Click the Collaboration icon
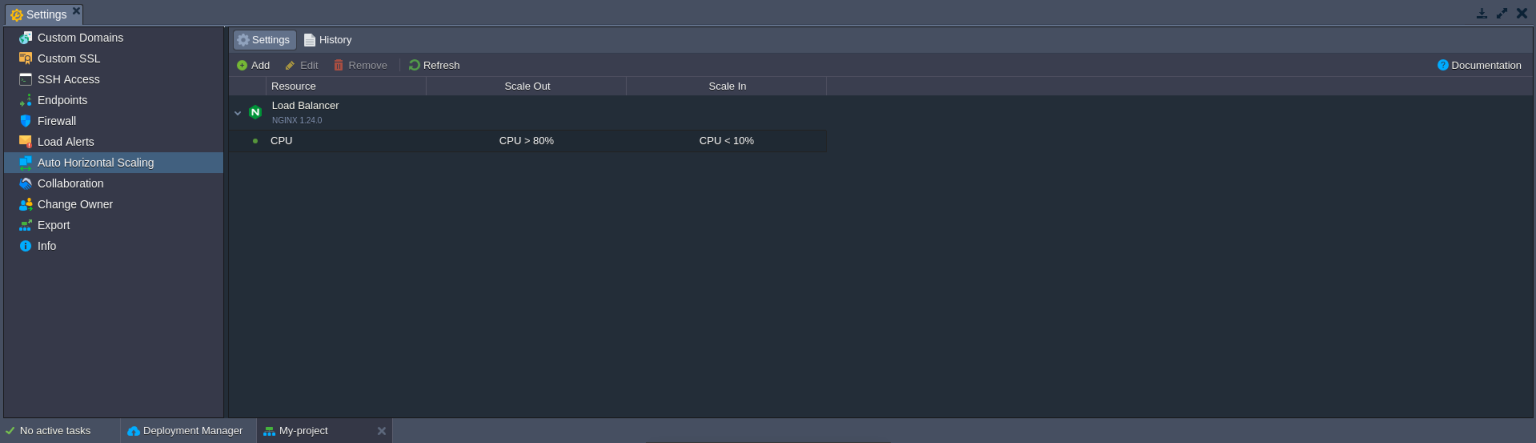The height and width of the screenshot is (443, 1536). [x=25, y=183]
